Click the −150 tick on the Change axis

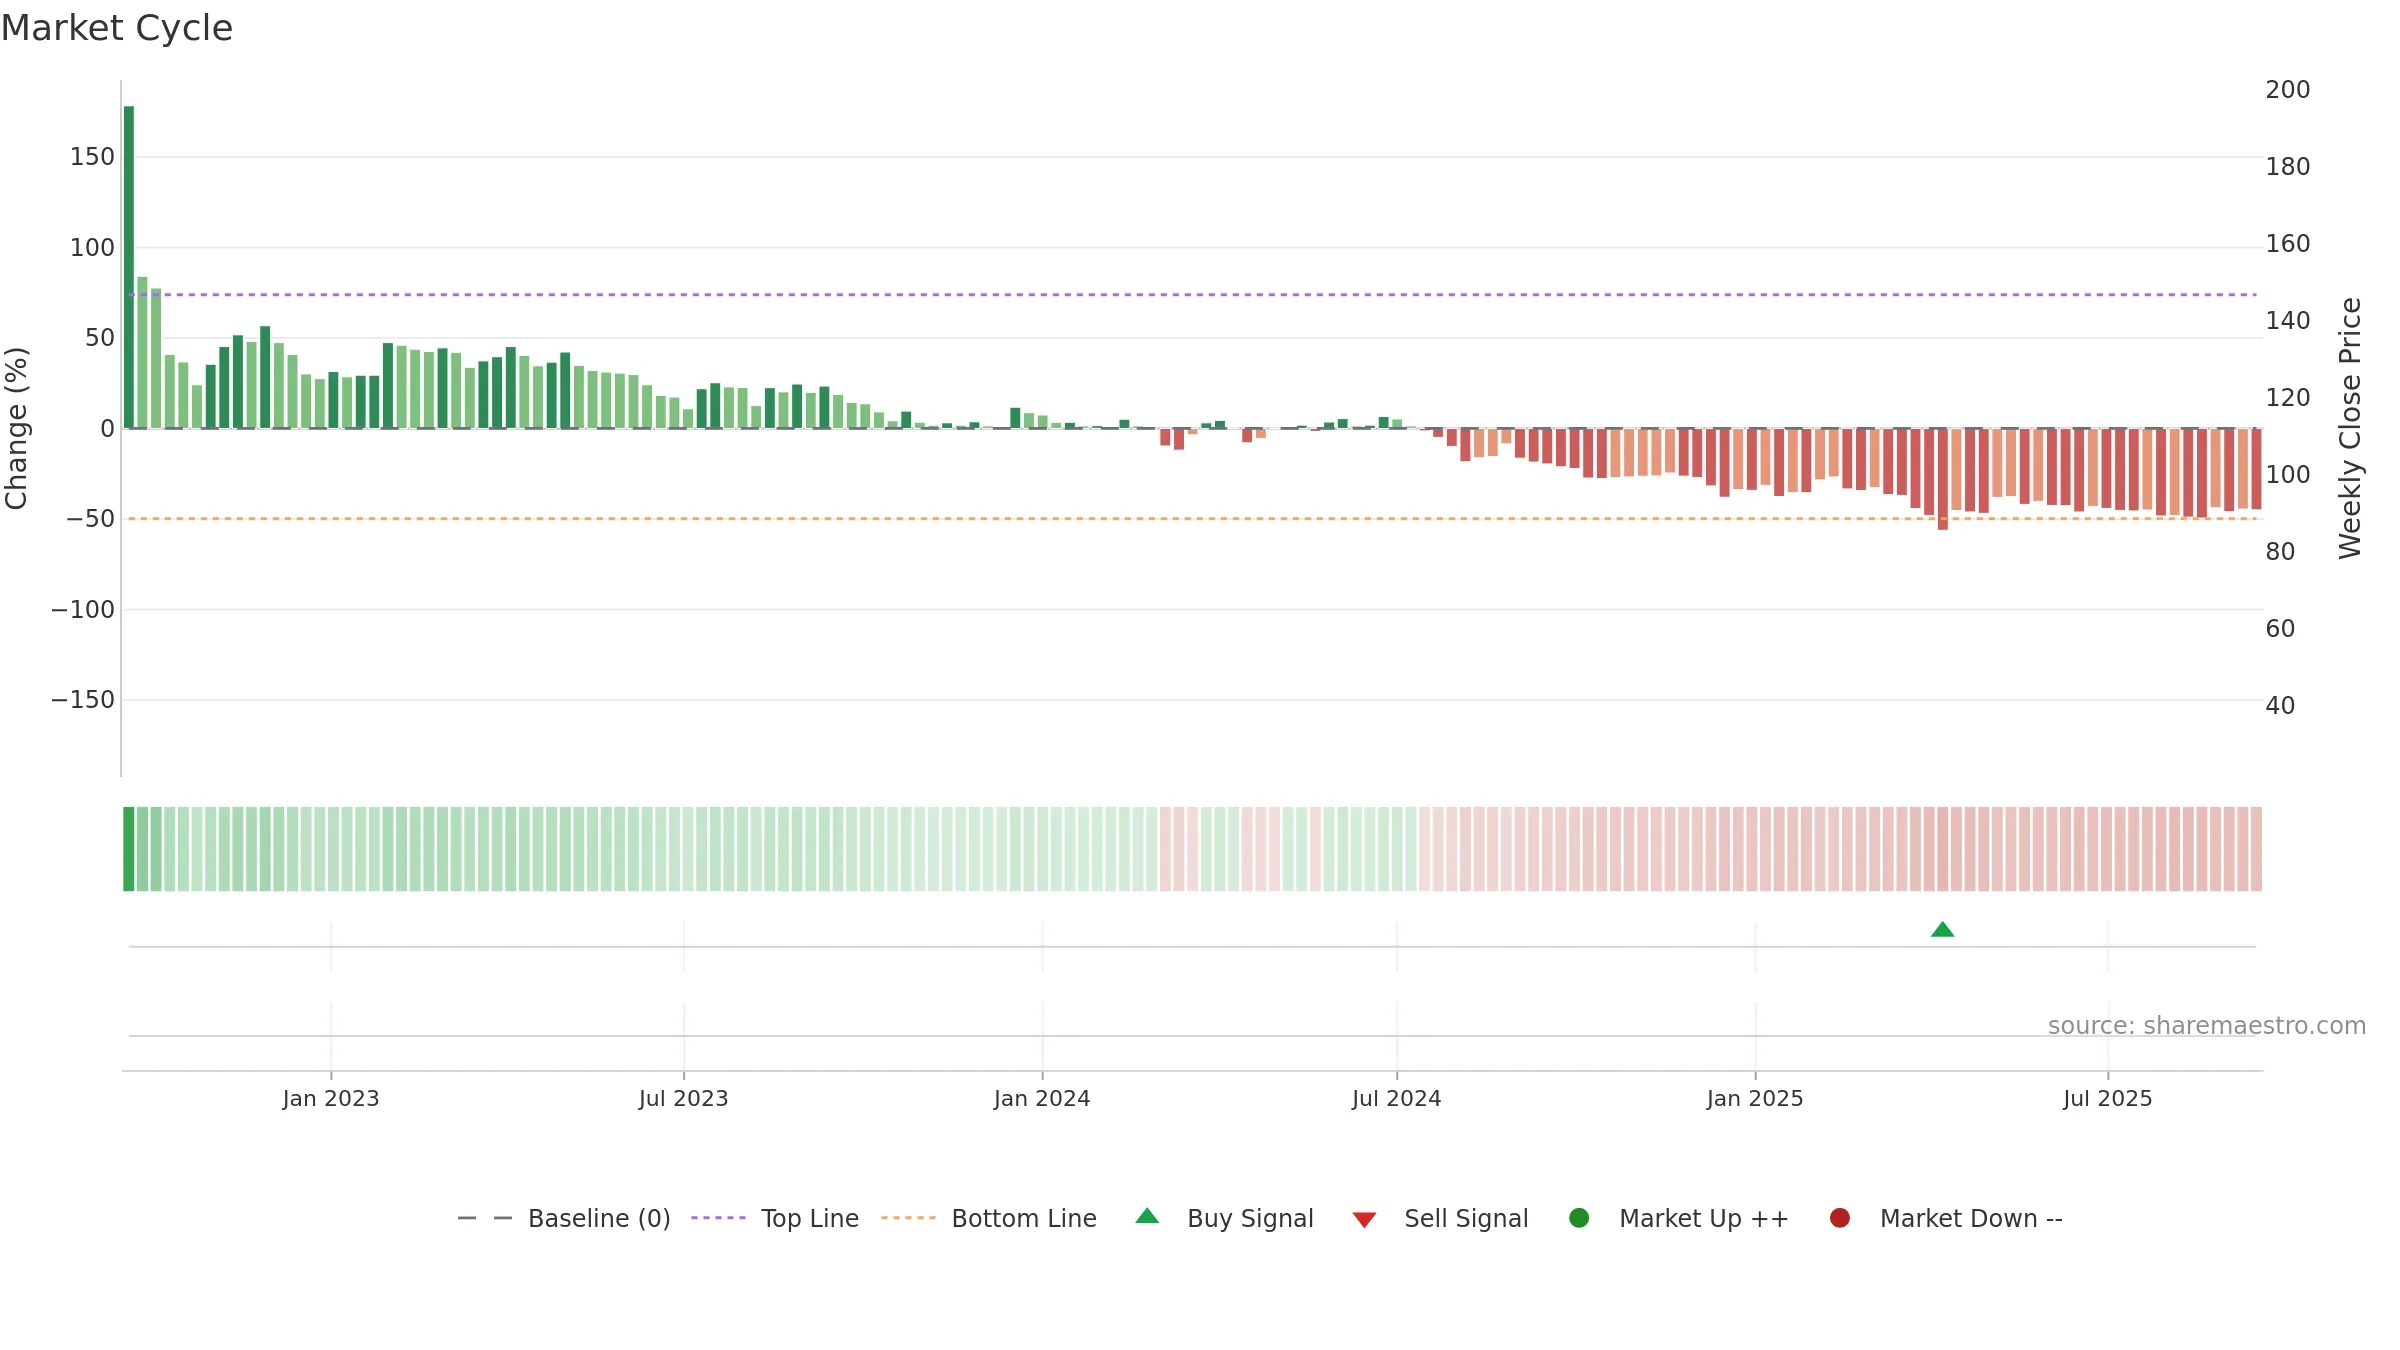point(83,700)
